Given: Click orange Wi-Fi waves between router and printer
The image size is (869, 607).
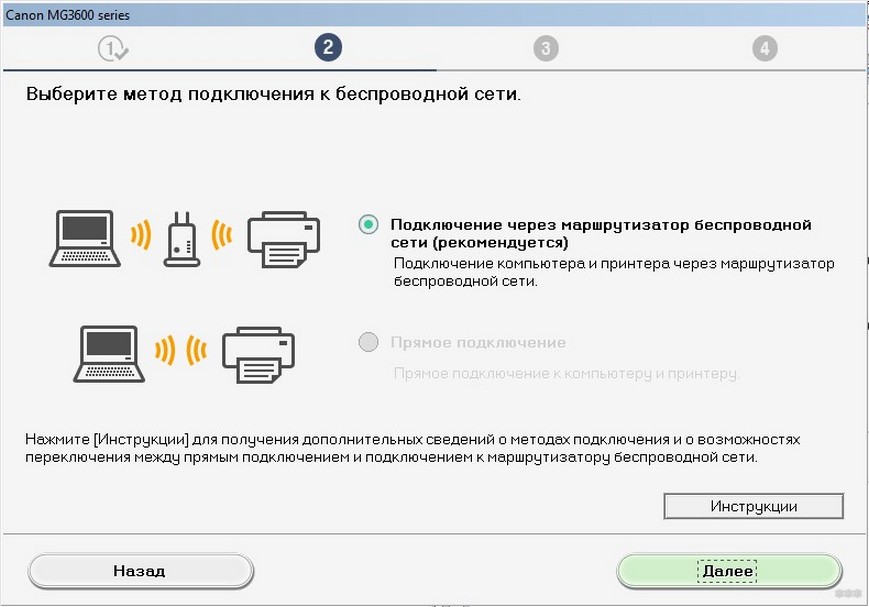Looking at the screenshot, I should click(x=222, y=238).
